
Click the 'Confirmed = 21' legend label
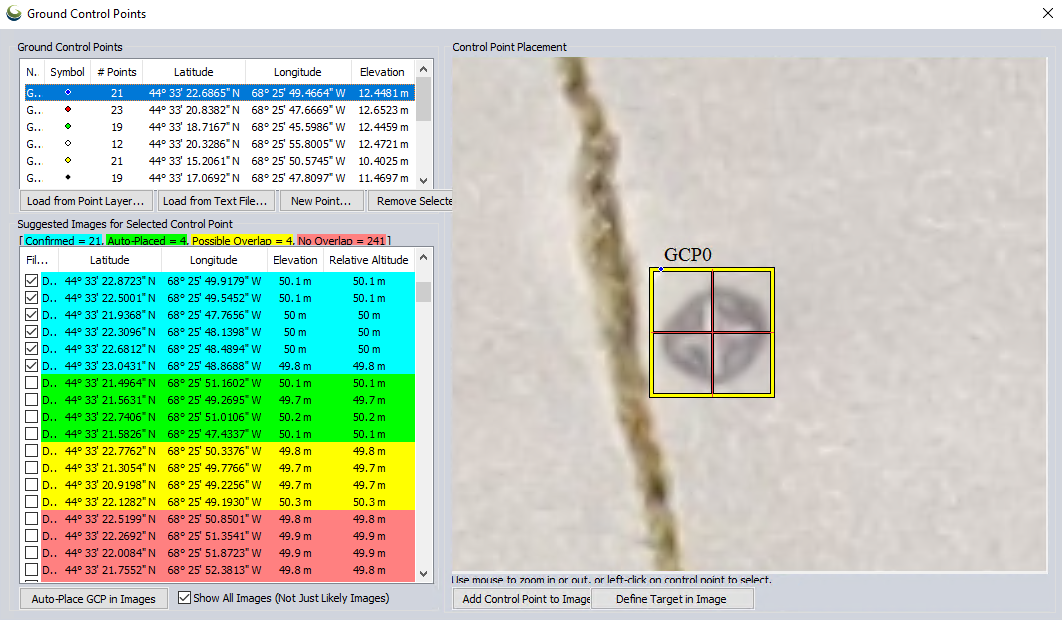[x=64, y=241]
